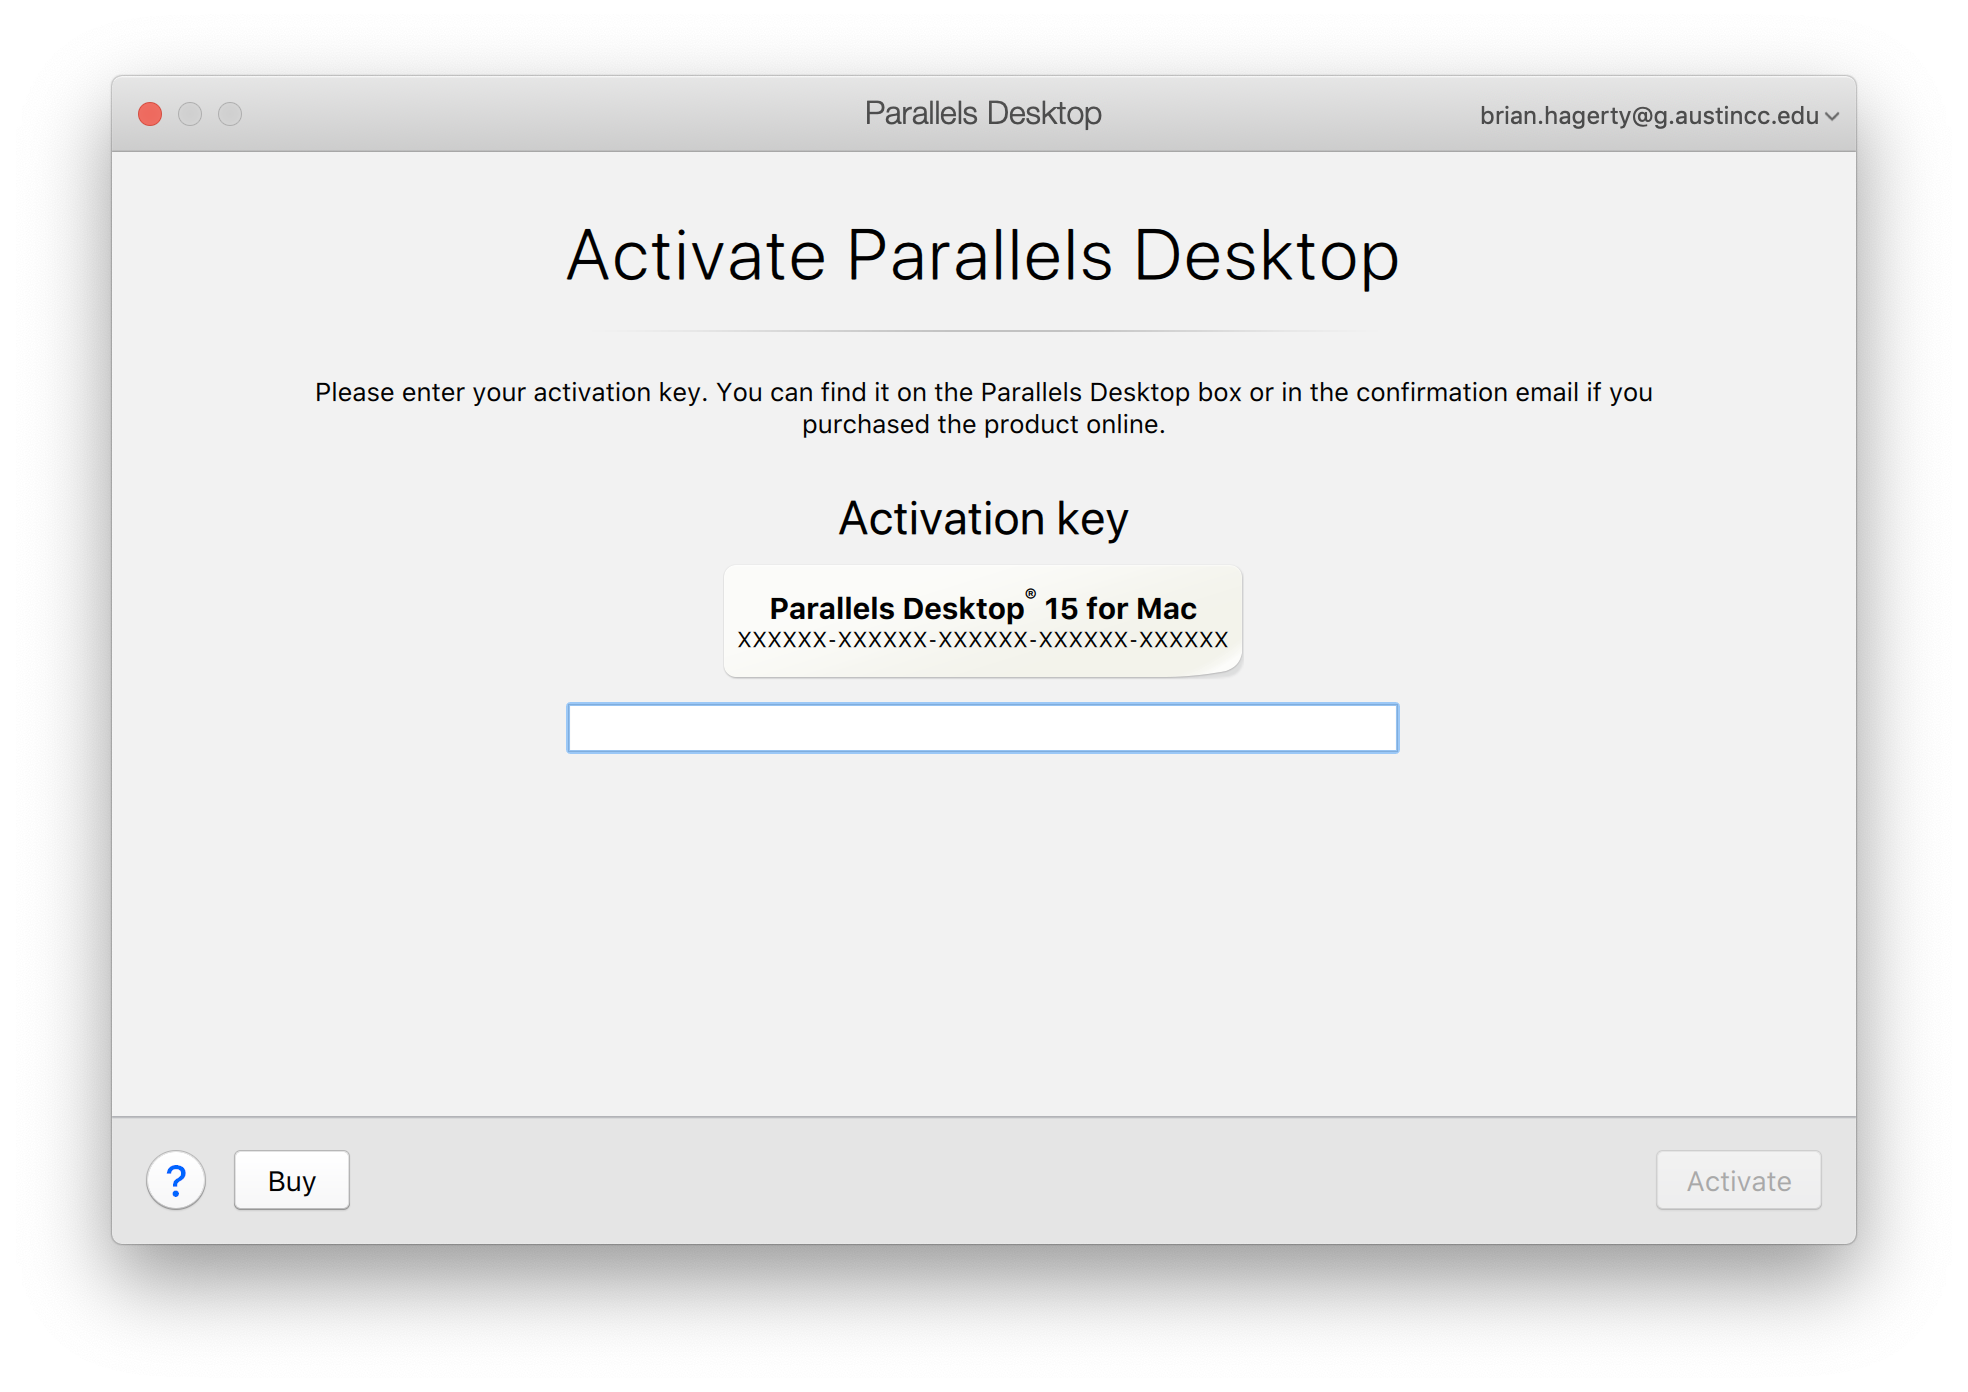The image size is (1968, 1392).
Task: Close the window with the red button
Action: pos(150,114)
